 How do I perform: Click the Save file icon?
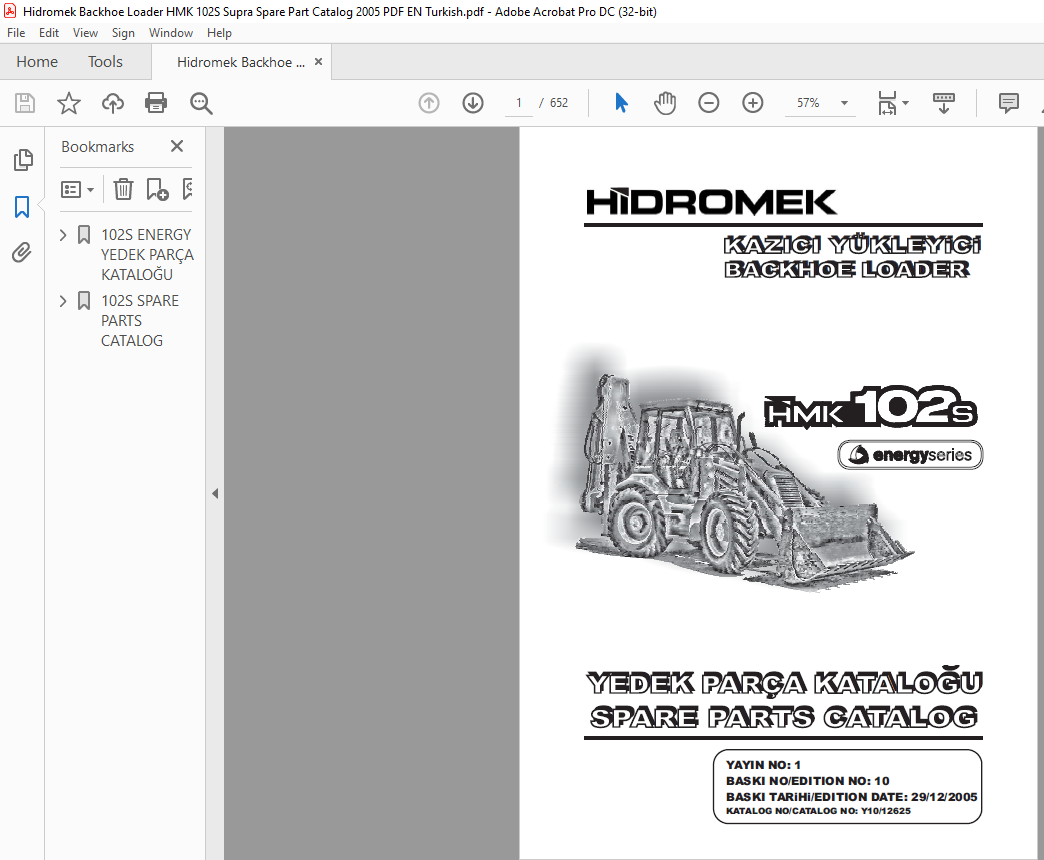click(x=25, y=103)
